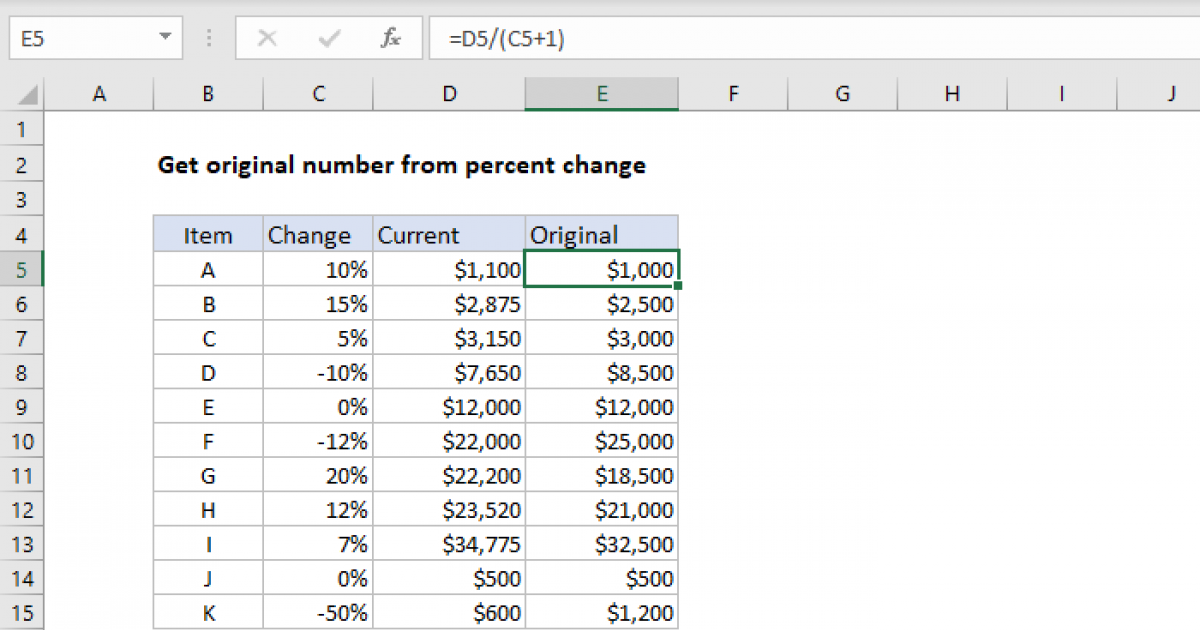Image resolution: width=1200 pixels, height=630 pixels.
Task: Select the Change header cell
Action: point(318,236)
